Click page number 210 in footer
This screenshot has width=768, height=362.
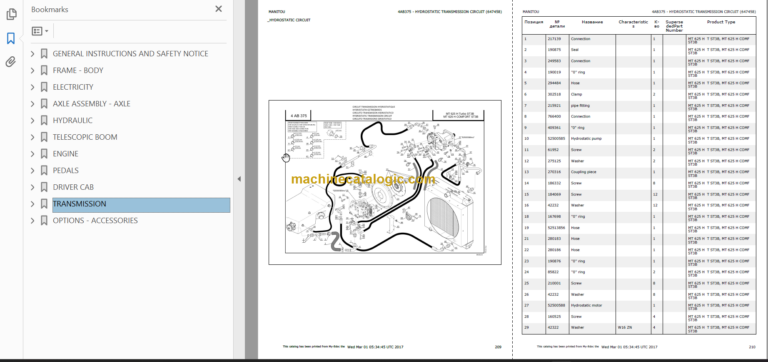(x=752, y=347)
